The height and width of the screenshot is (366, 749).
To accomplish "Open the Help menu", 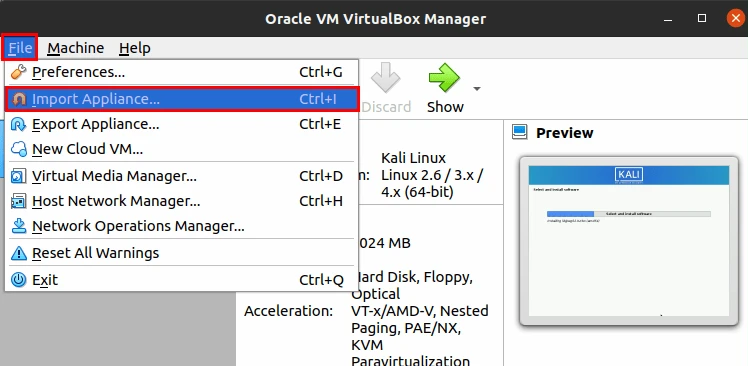I will (135, 48).
